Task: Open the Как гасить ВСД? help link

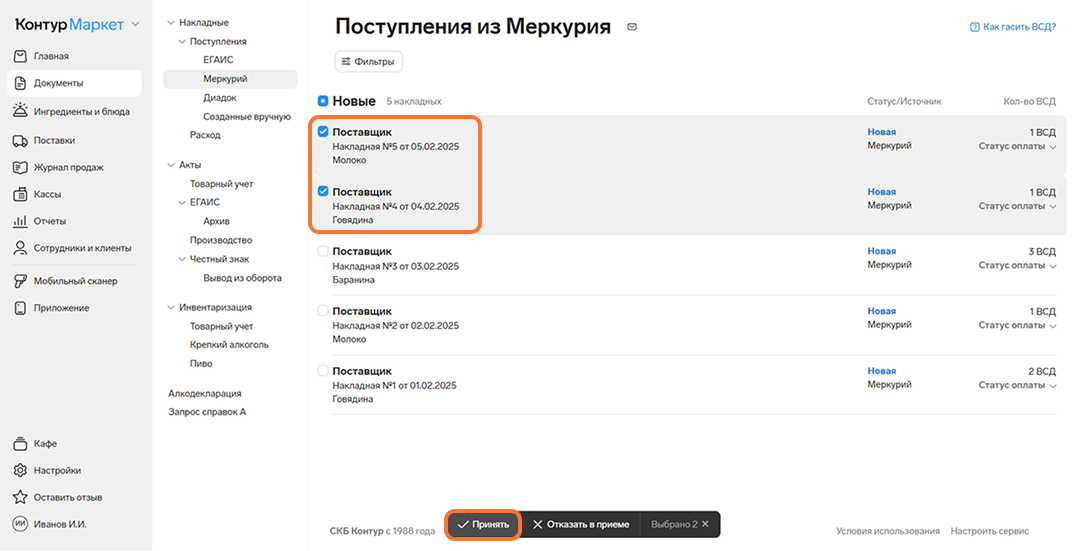Action: pos(1012,27)
